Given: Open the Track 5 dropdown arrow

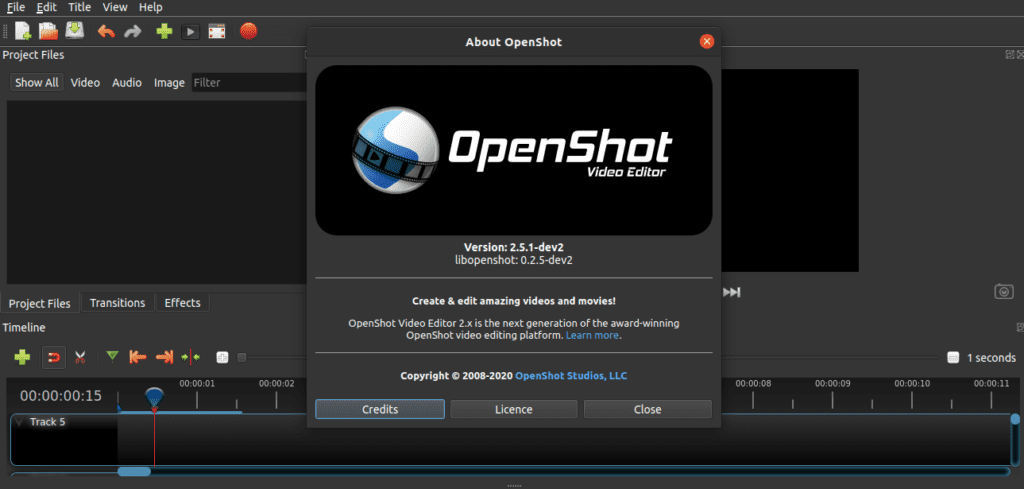Looking at the screenshot, I should coord(19,422).
